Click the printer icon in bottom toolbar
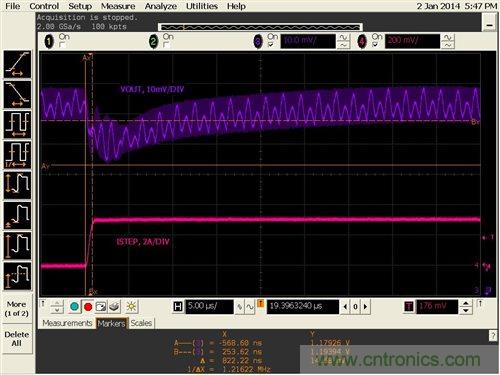The image size is (500, 375). tap(114, 306)
